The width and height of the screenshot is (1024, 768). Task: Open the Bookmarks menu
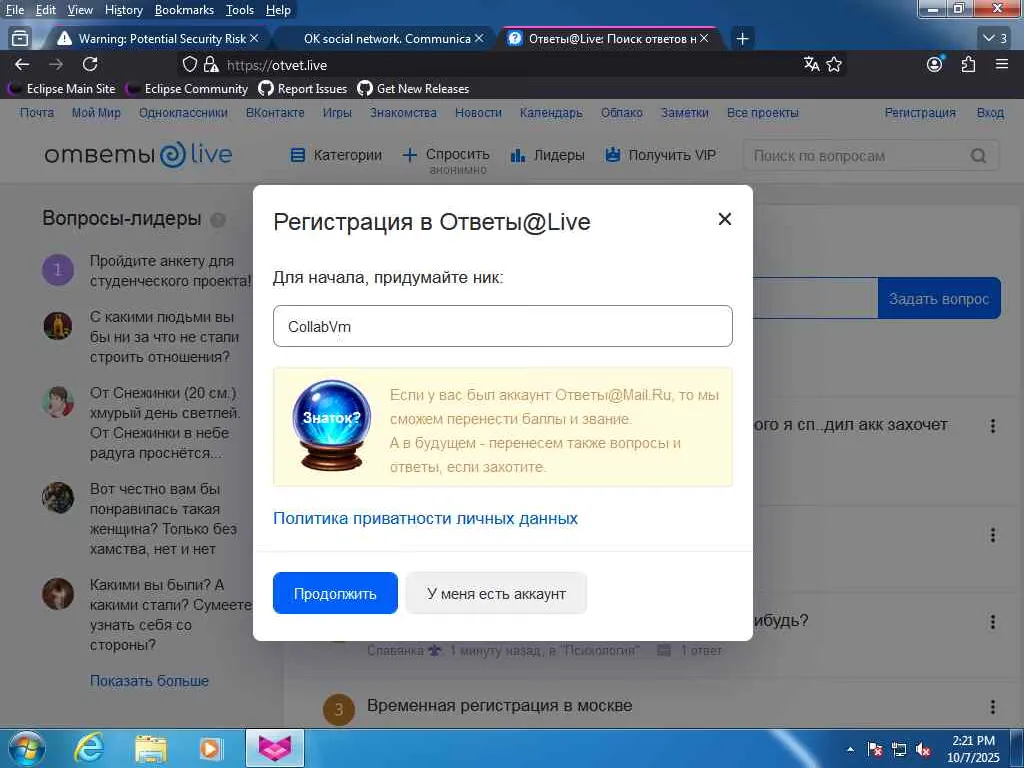184,10
